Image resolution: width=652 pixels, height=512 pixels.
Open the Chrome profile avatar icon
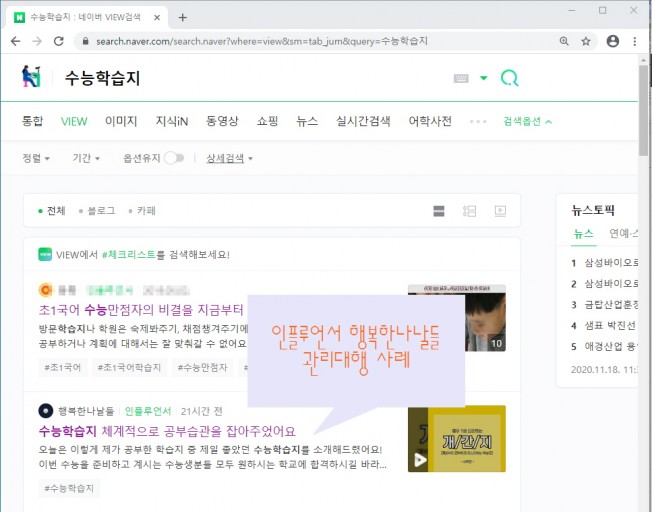612,41
